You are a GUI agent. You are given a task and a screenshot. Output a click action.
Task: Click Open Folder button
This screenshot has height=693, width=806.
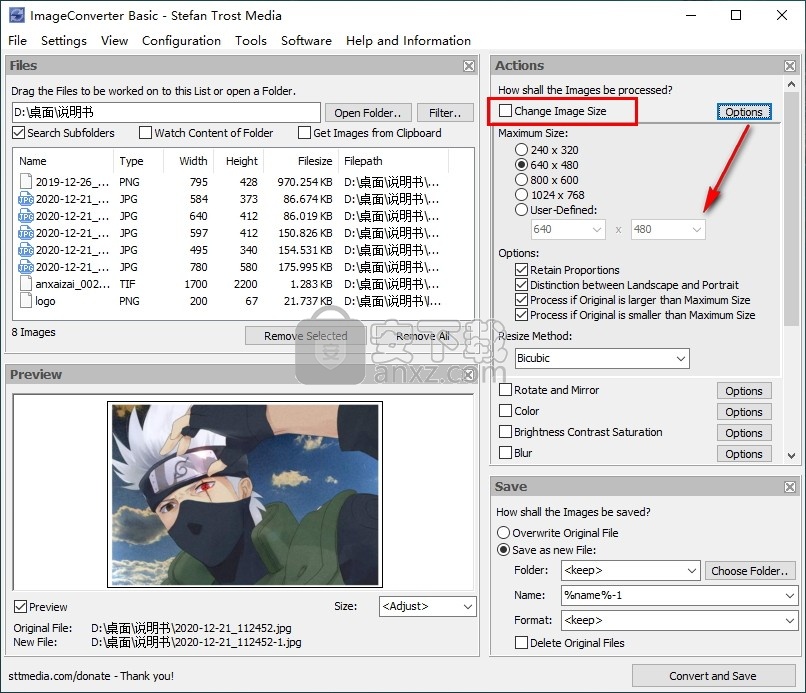click(368, 113)
